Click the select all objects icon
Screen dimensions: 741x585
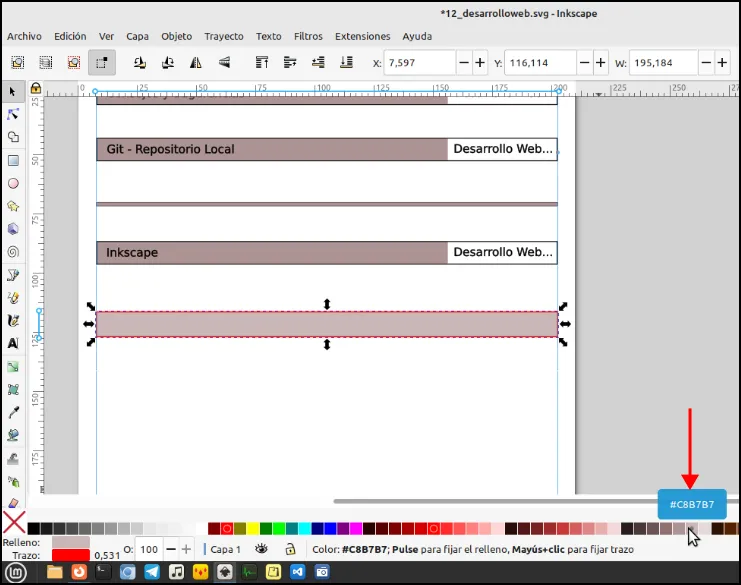tap(17, 62)
